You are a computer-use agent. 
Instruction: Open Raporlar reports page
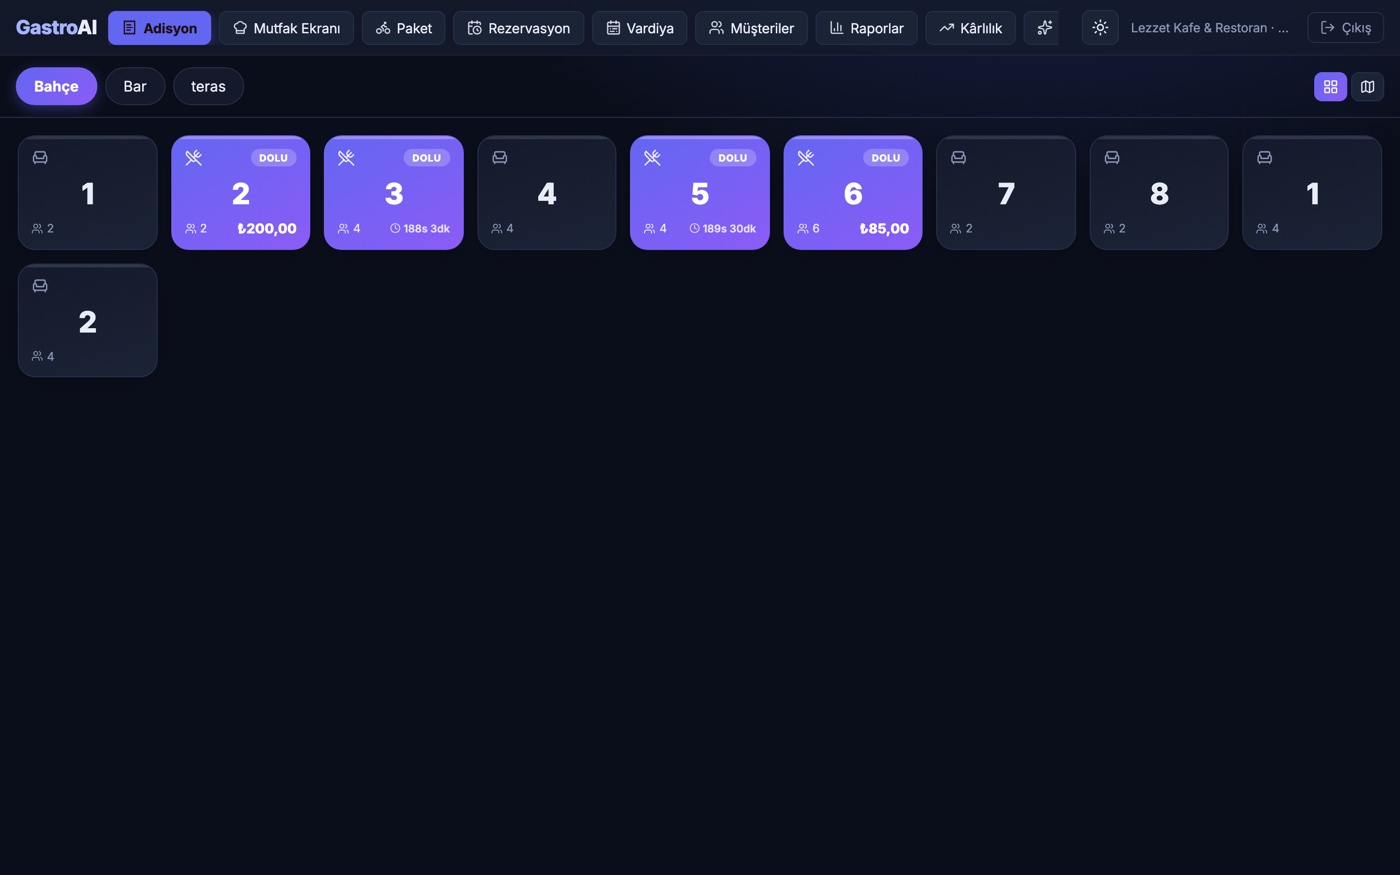[x=866, y=28]
